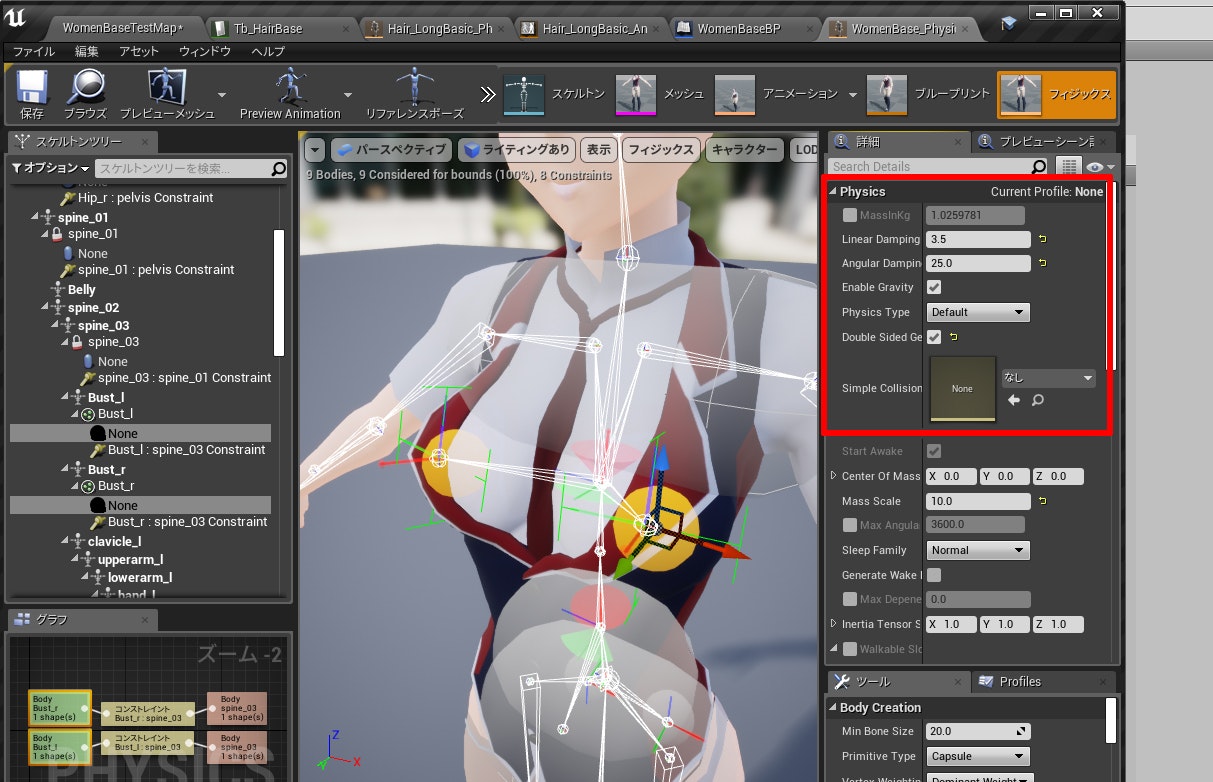Toggle Enable Gravity checkbox

pos(934,288)
